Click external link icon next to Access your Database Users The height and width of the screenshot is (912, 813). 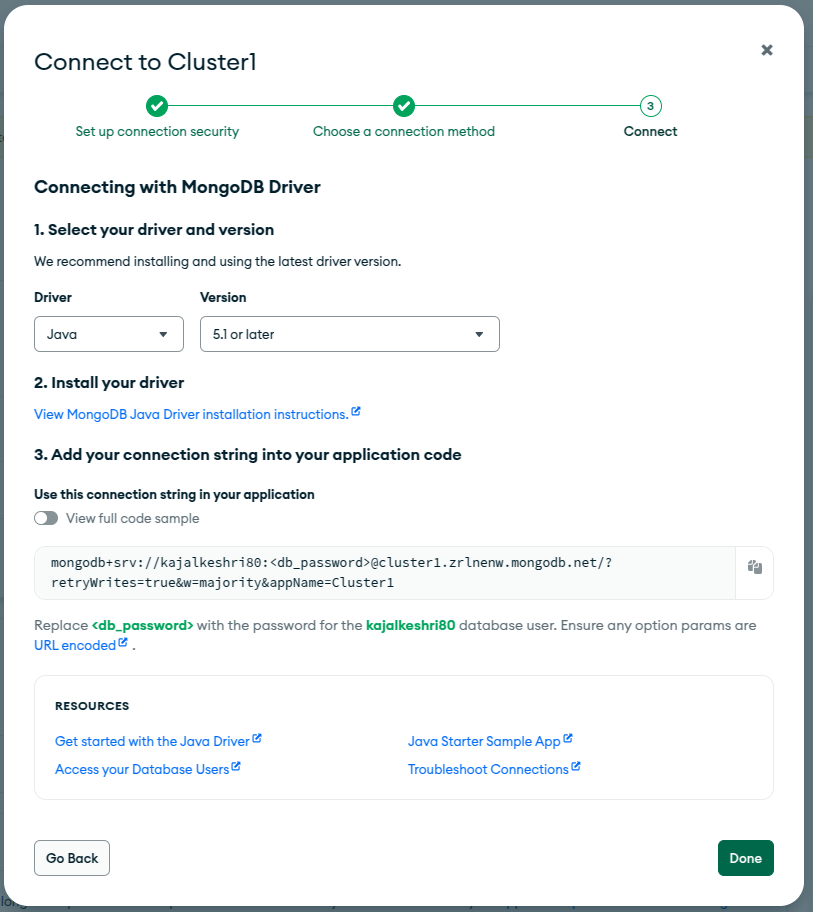click(236, 765)
